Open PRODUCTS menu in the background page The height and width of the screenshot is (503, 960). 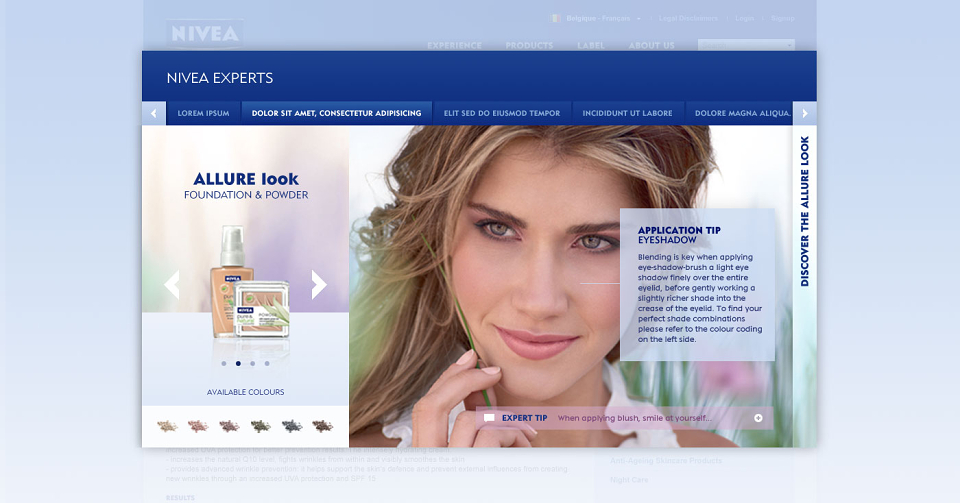pos(529,45)
